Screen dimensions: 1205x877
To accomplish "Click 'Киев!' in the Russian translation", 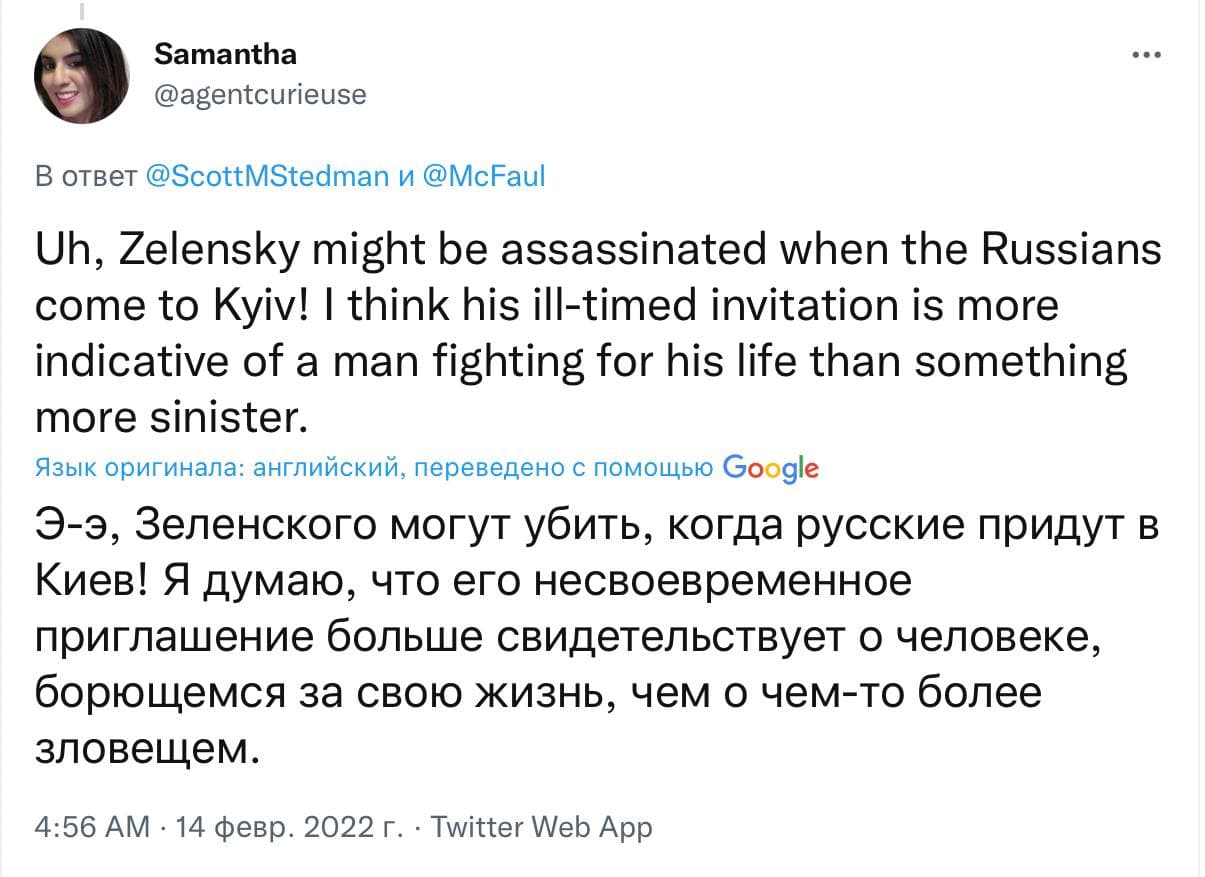I will coord(93,579).
